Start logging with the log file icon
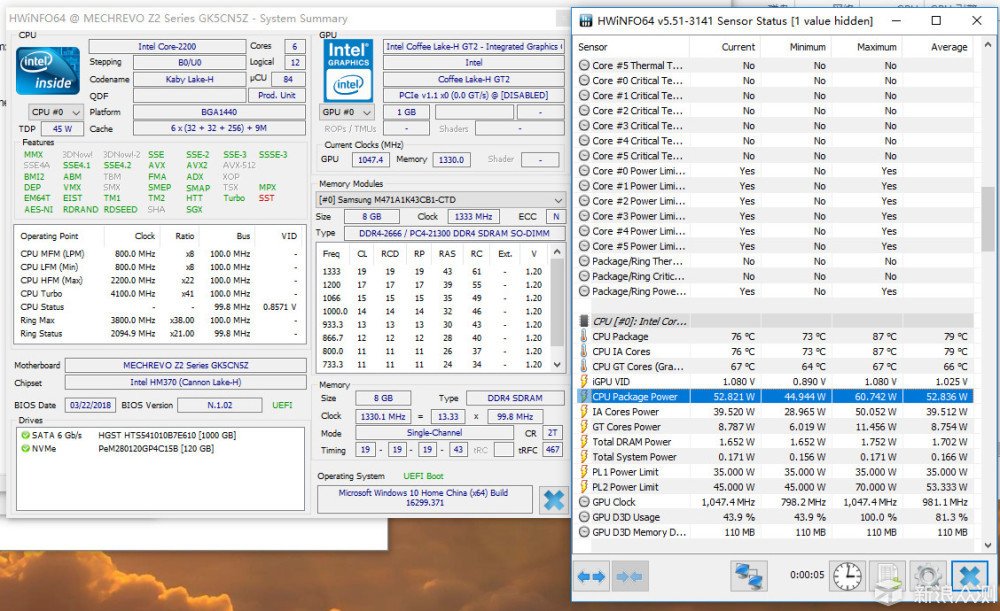 coord(887,576)
